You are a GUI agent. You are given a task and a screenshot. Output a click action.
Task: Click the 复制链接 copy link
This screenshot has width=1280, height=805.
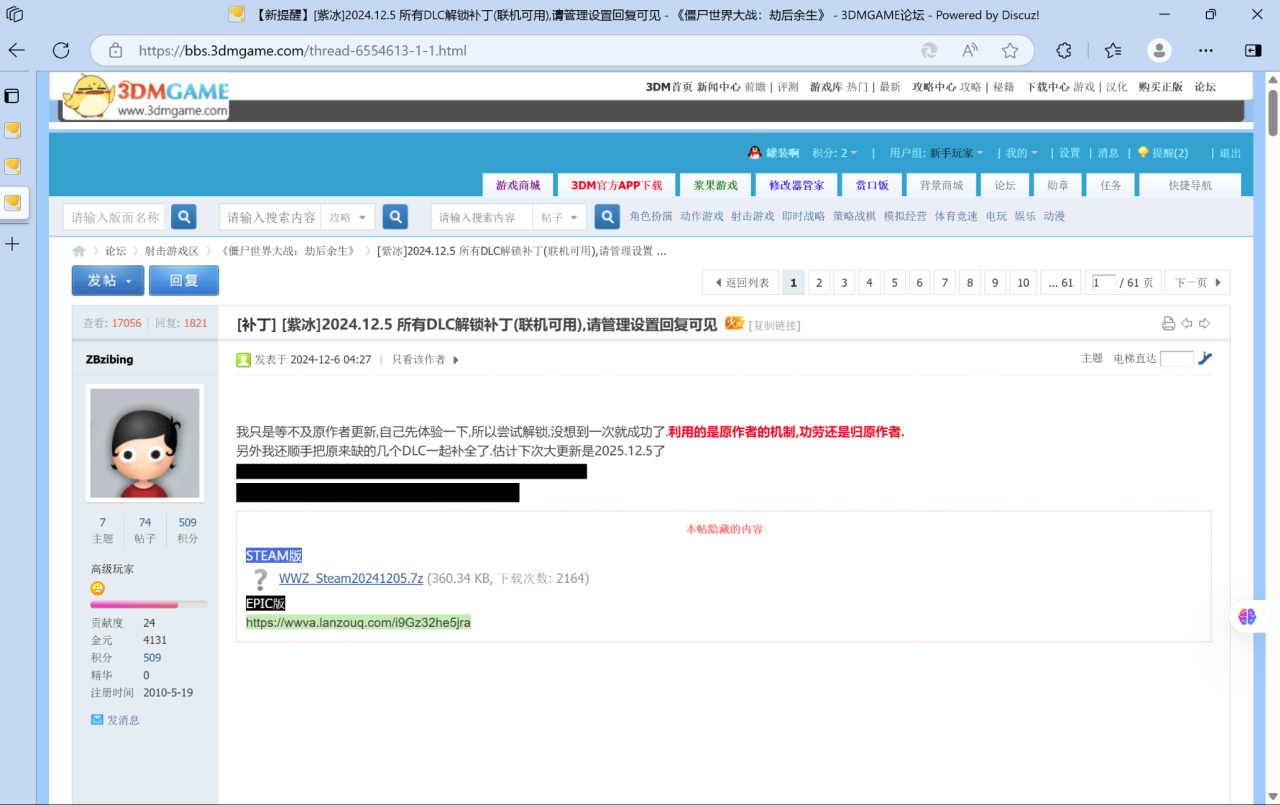[775, 325]
